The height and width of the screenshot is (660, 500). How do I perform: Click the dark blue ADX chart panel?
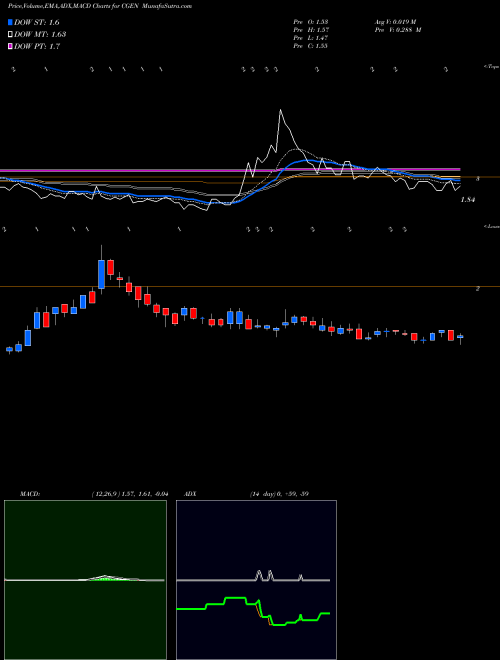pos(256,580)
